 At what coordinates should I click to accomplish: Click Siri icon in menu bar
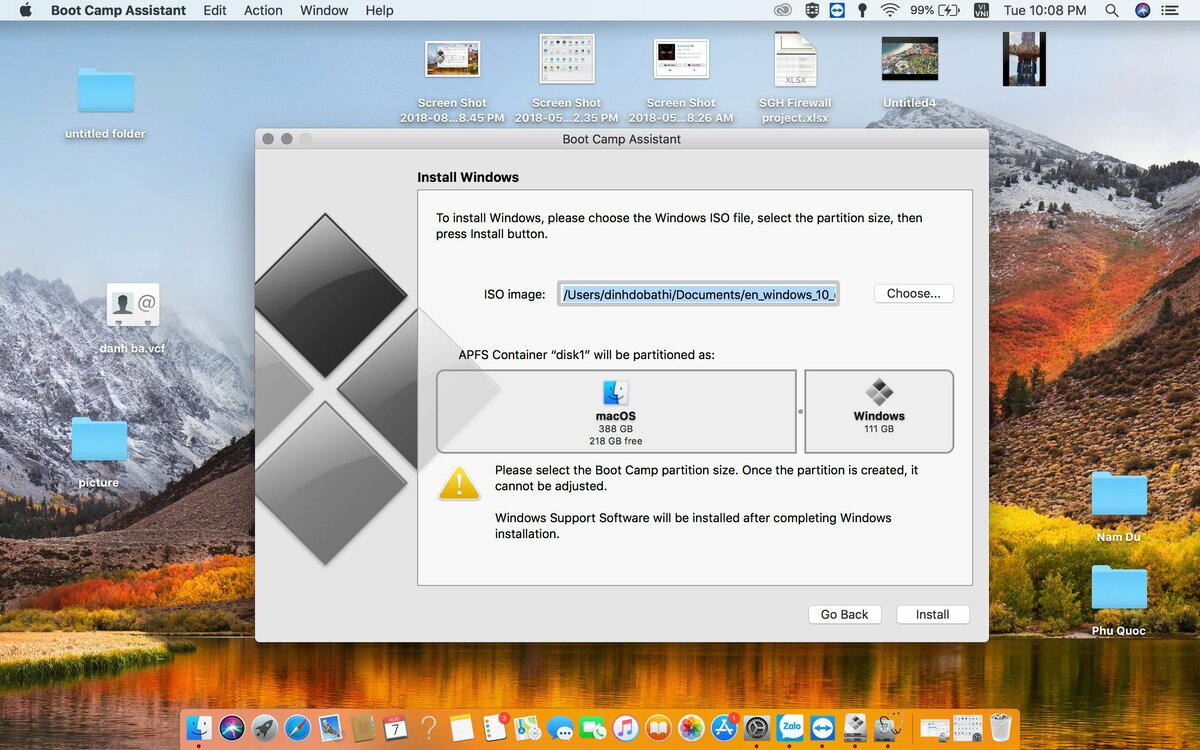pyautogui.click(x=1142, y=10)
